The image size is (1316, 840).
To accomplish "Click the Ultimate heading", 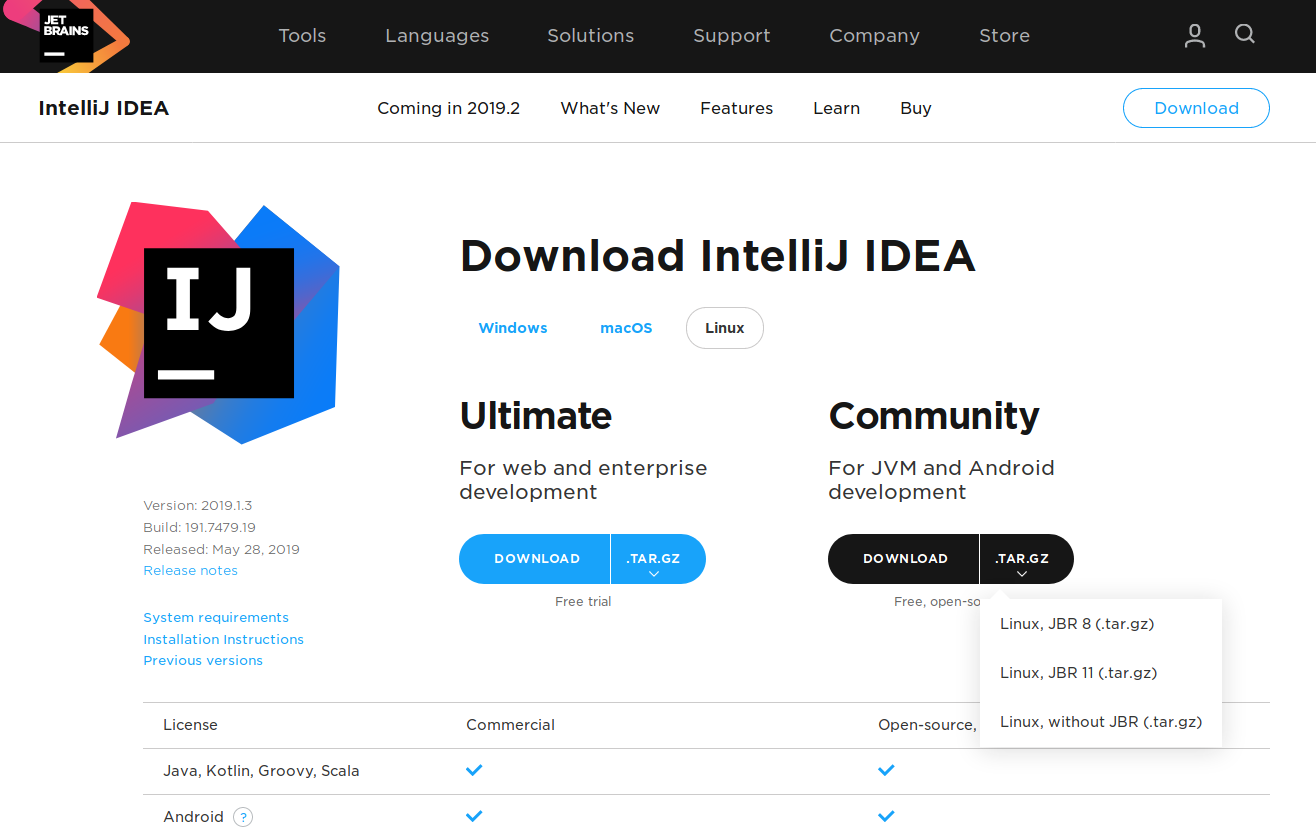I will [x=535, y=415].
